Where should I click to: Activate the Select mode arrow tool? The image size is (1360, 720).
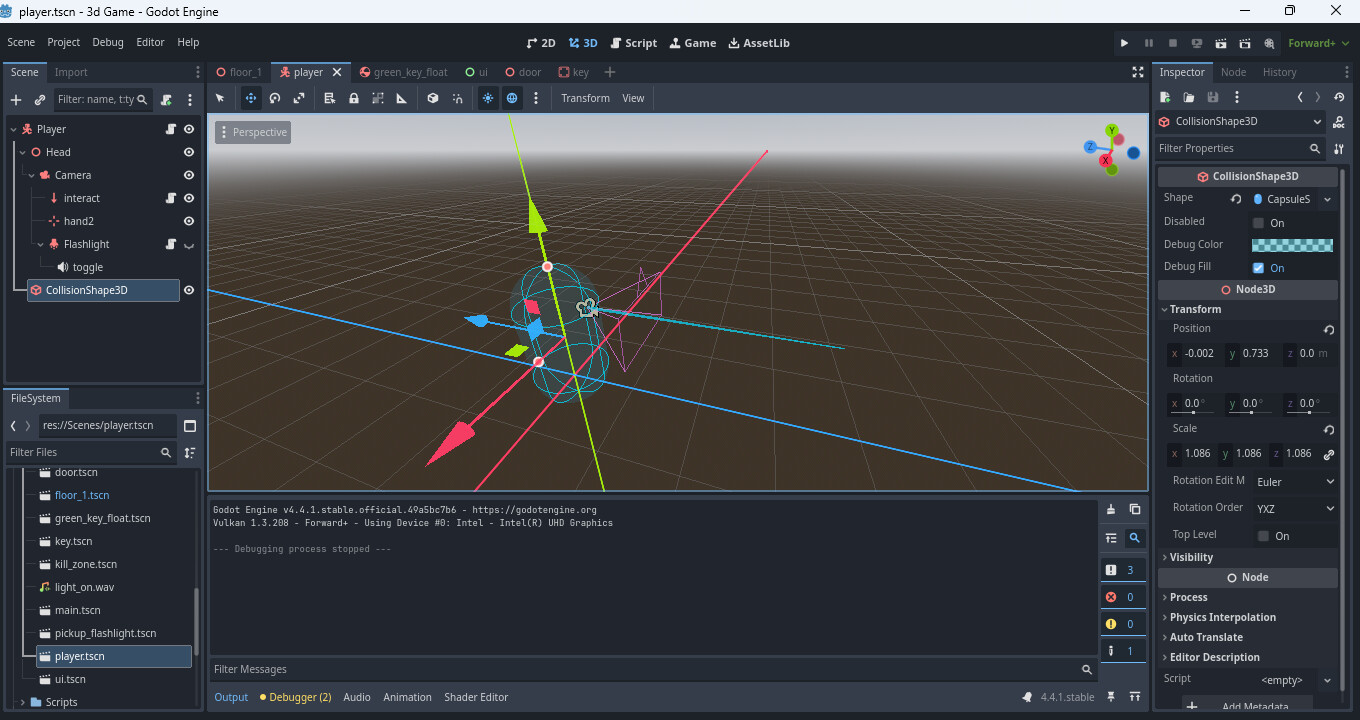coord(220,98)
